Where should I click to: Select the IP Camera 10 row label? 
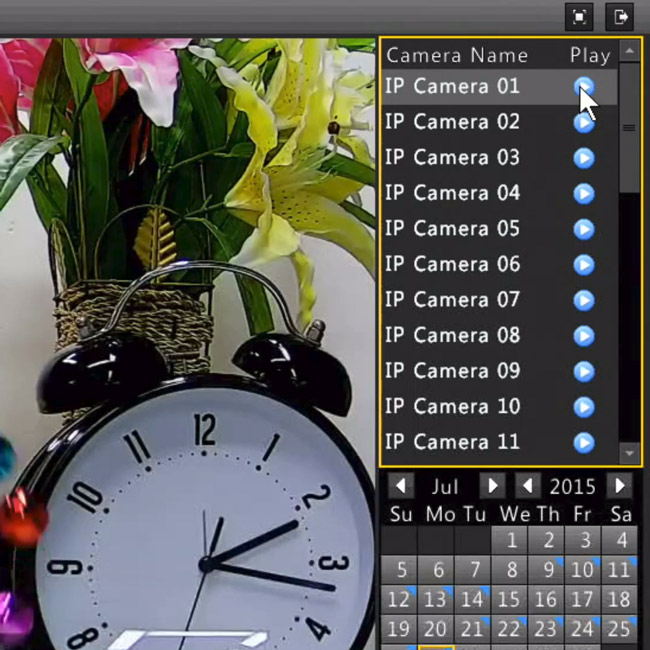452,407
